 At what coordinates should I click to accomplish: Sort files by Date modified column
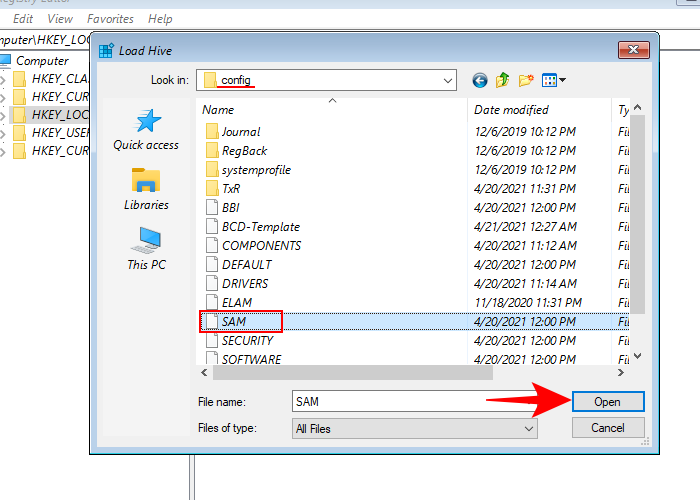click(x=510, y=110)
